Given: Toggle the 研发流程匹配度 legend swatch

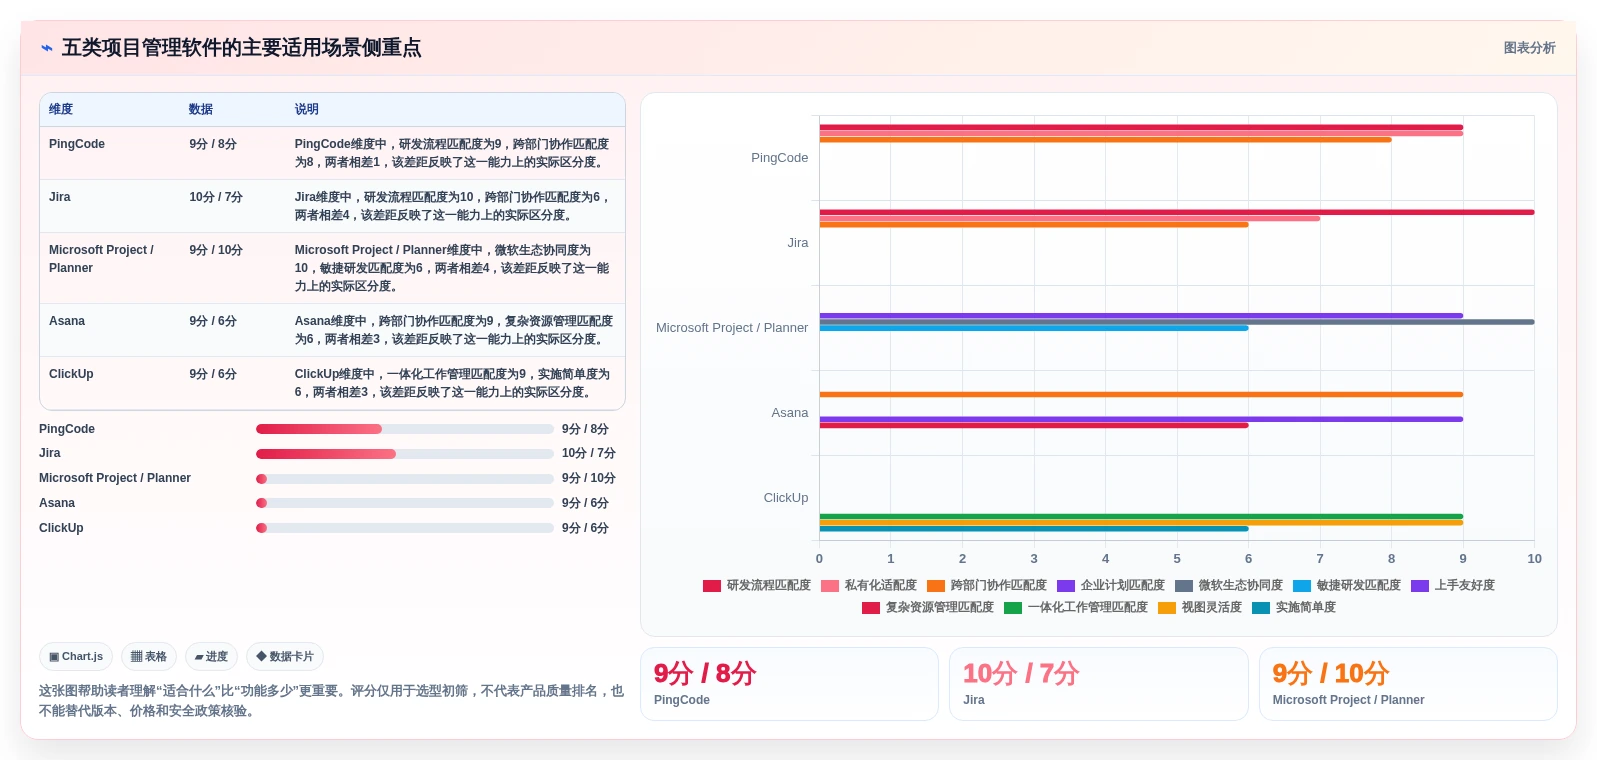Looking at the screenshot, I should pos(712,586).
